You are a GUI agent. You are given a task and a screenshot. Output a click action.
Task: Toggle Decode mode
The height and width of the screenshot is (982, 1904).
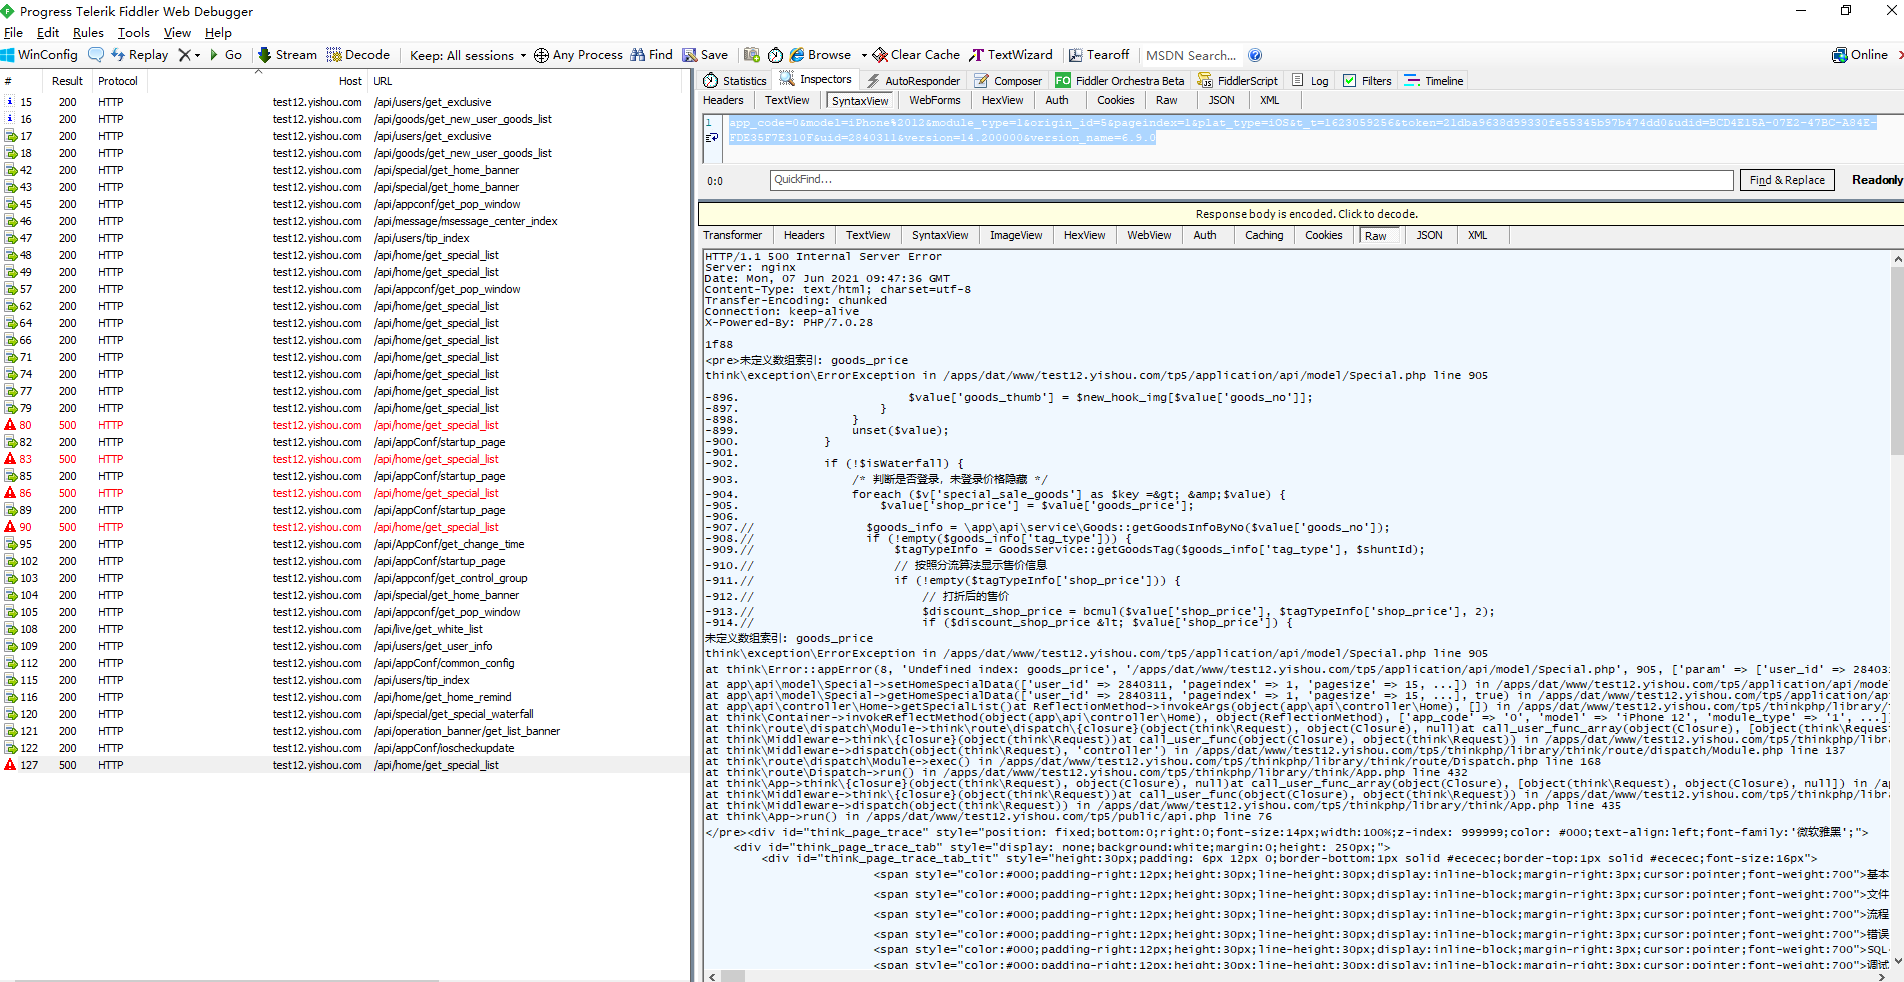click(x=358, y=55)
